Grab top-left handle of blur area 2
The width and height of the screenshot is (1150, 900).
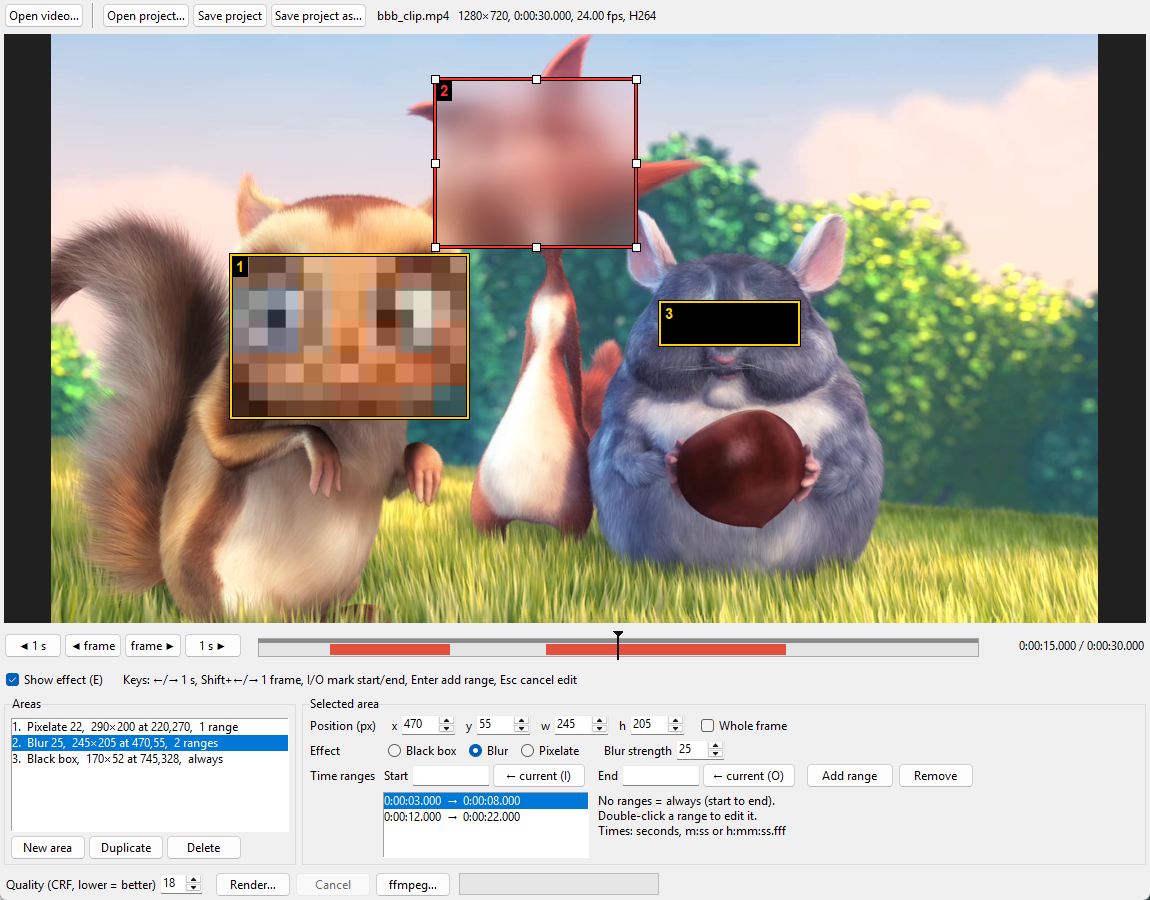[x=436, y=79]
